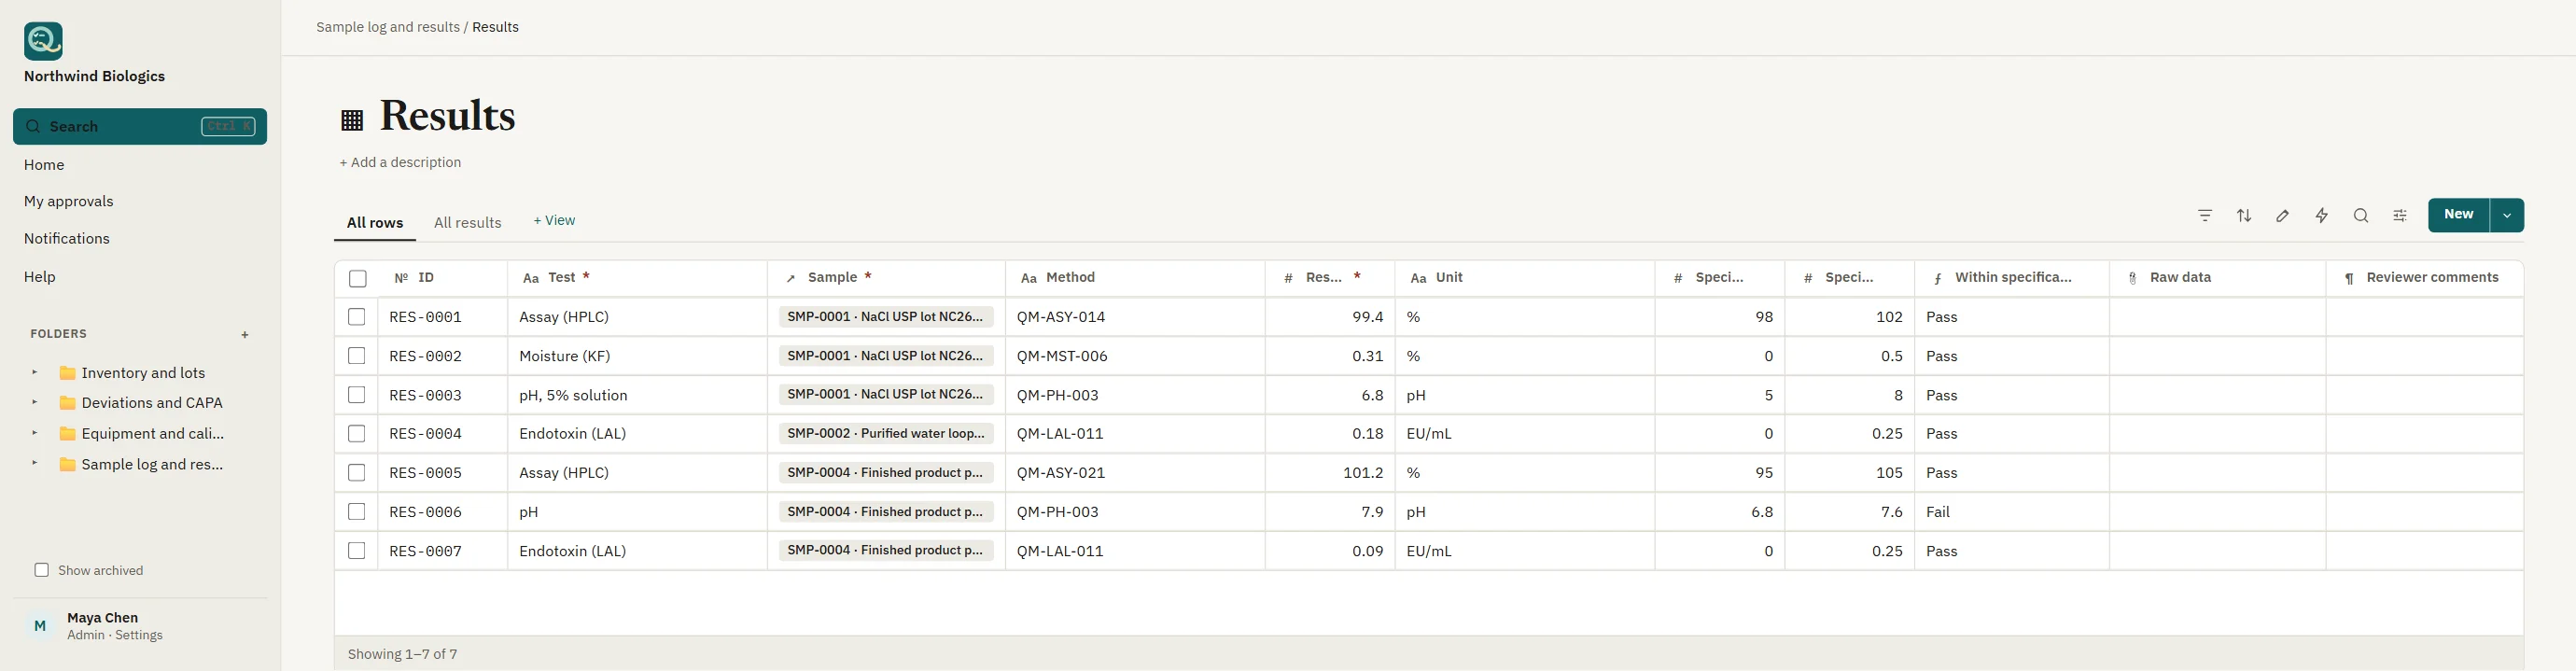Click the magnifier search icon in table toolbar
This screenshot has height=671, width=2576.
[x=2360, y=215]
